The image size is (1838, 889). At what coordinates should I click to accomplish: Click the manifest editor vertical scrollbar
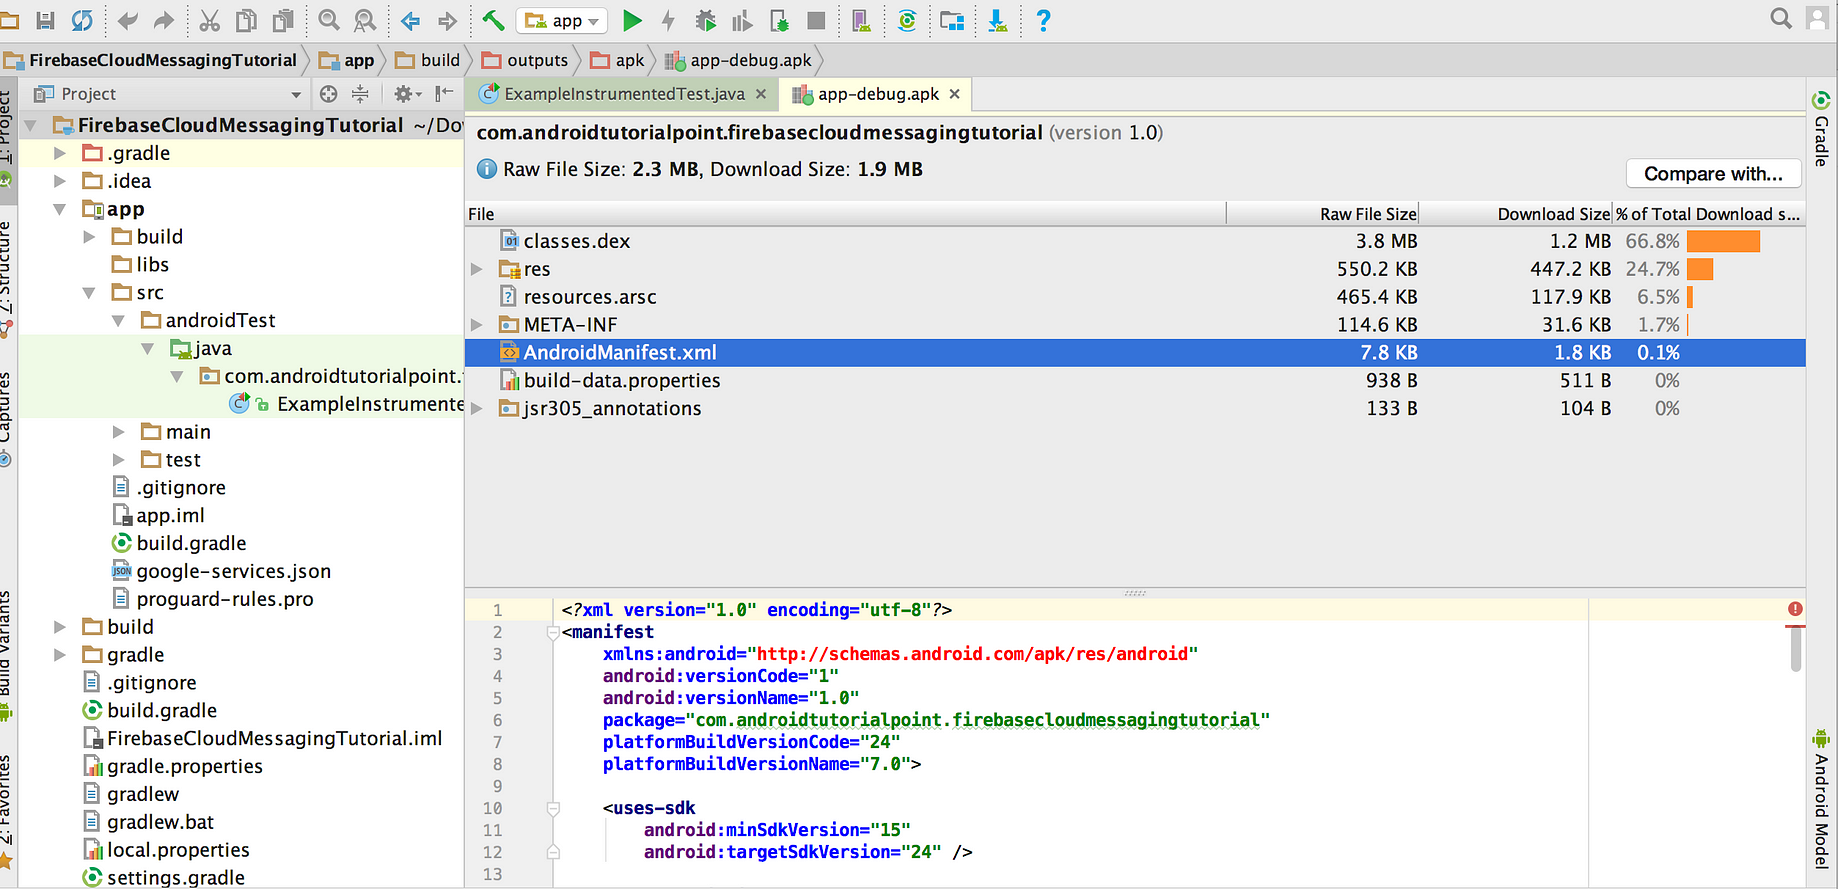[1796, 651]
